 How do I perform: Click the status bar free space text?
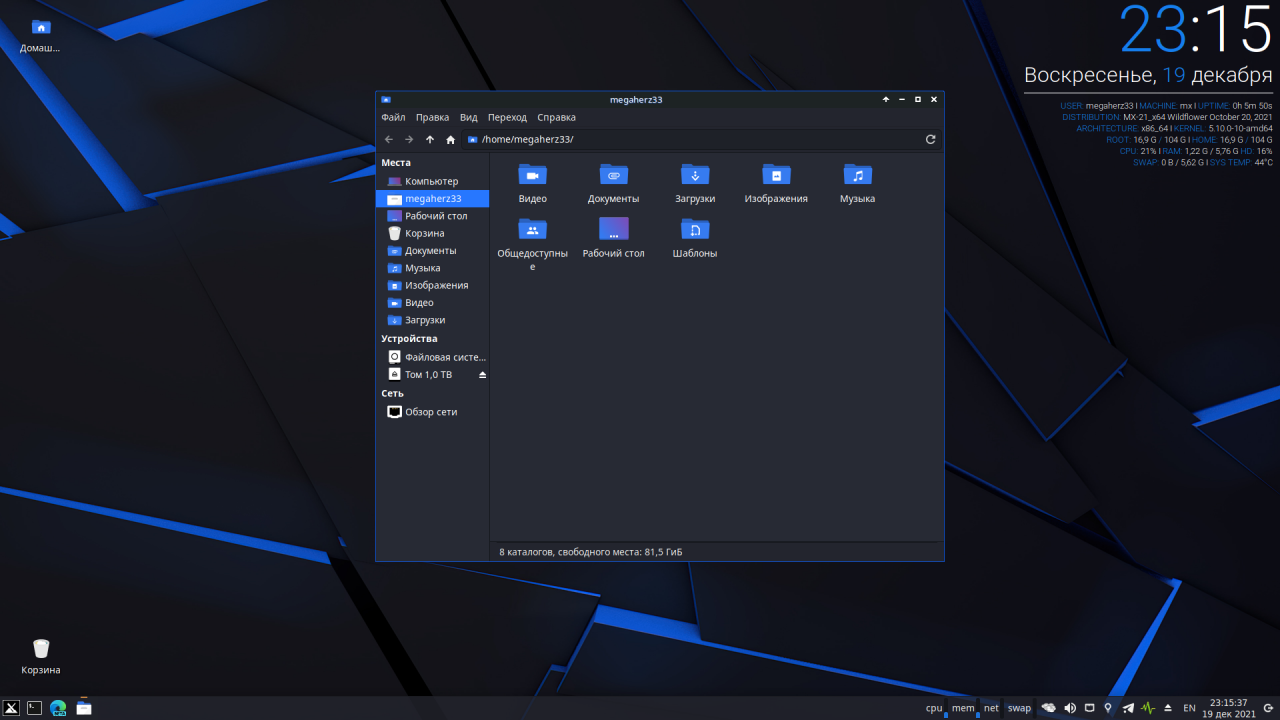click(591, 552)
